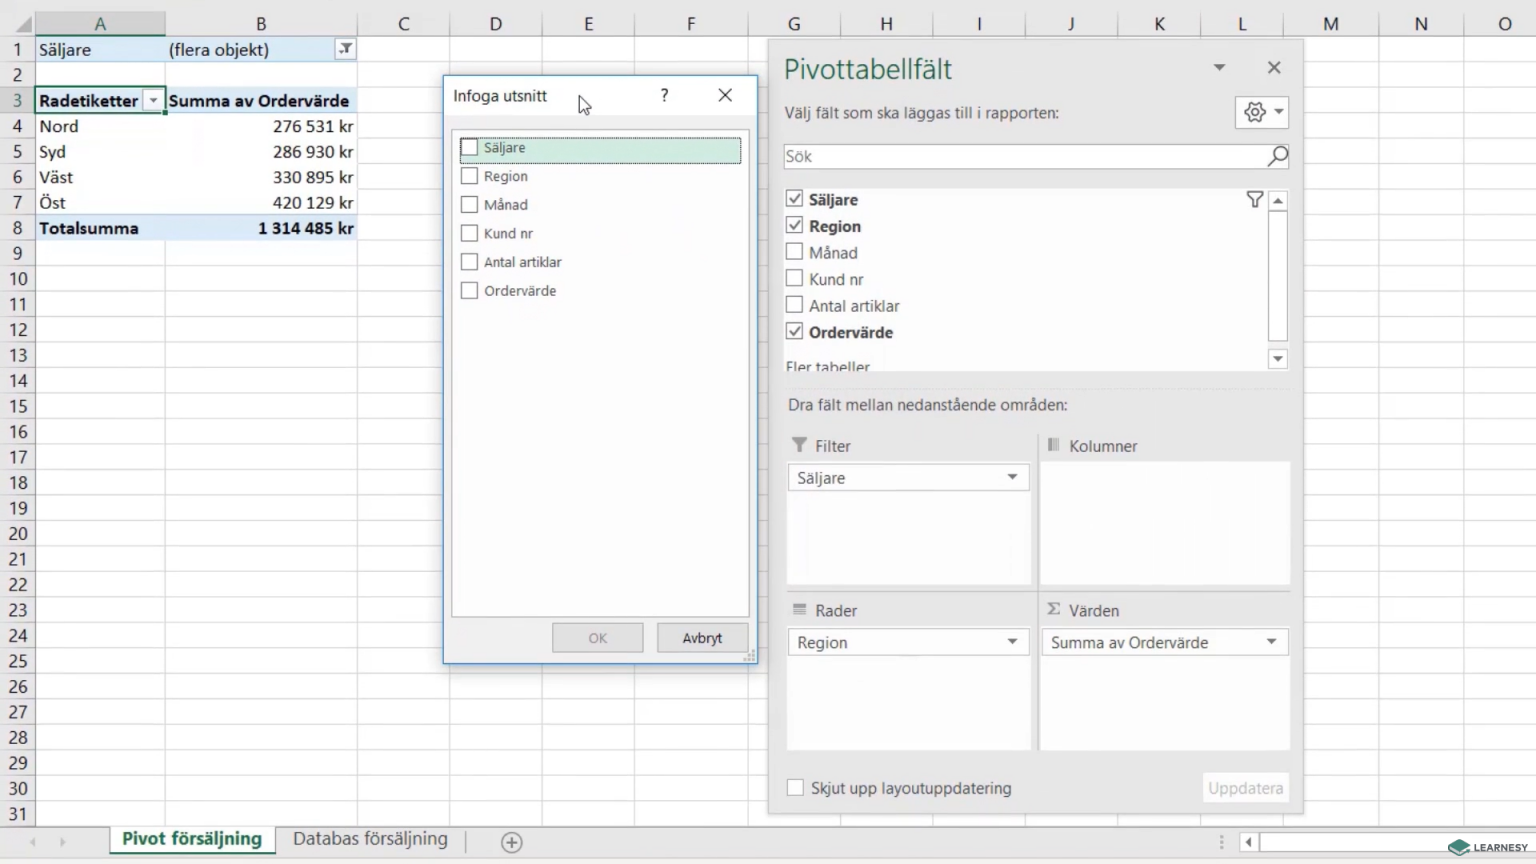Open the Säljare dropdown in Filter area
The width and height of the screenshot is (1536, 864).
tap(1012, 477)
